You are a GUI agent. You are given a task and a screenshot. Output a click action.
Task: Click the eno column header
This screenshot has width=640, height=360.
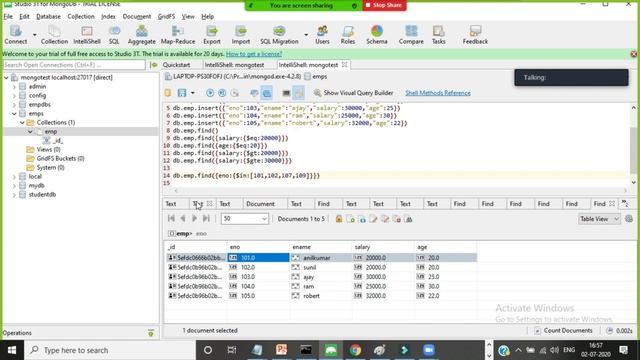pyautogui.click(x=258, y=247)
